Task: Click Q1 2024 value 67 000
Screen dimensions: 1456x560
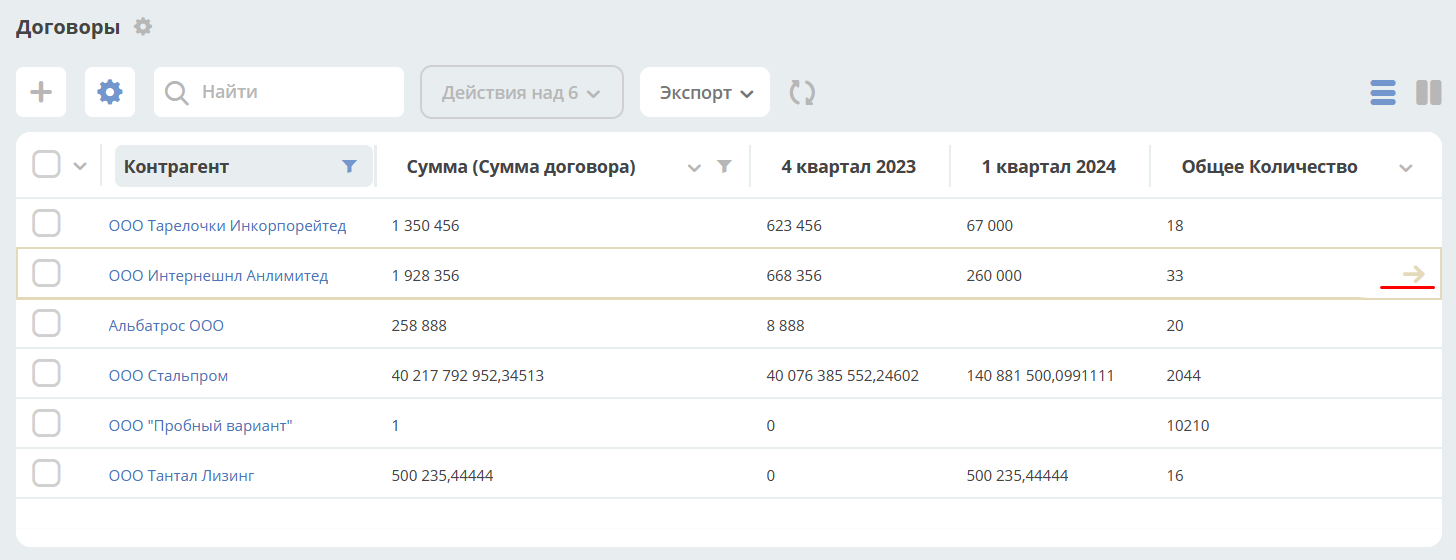Action: [990, 226]
